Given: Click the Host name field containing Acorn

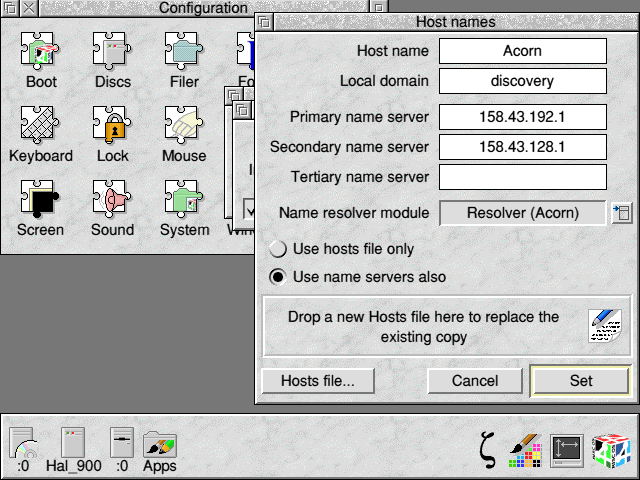Looking at the screenshot, I should point(522,51).
